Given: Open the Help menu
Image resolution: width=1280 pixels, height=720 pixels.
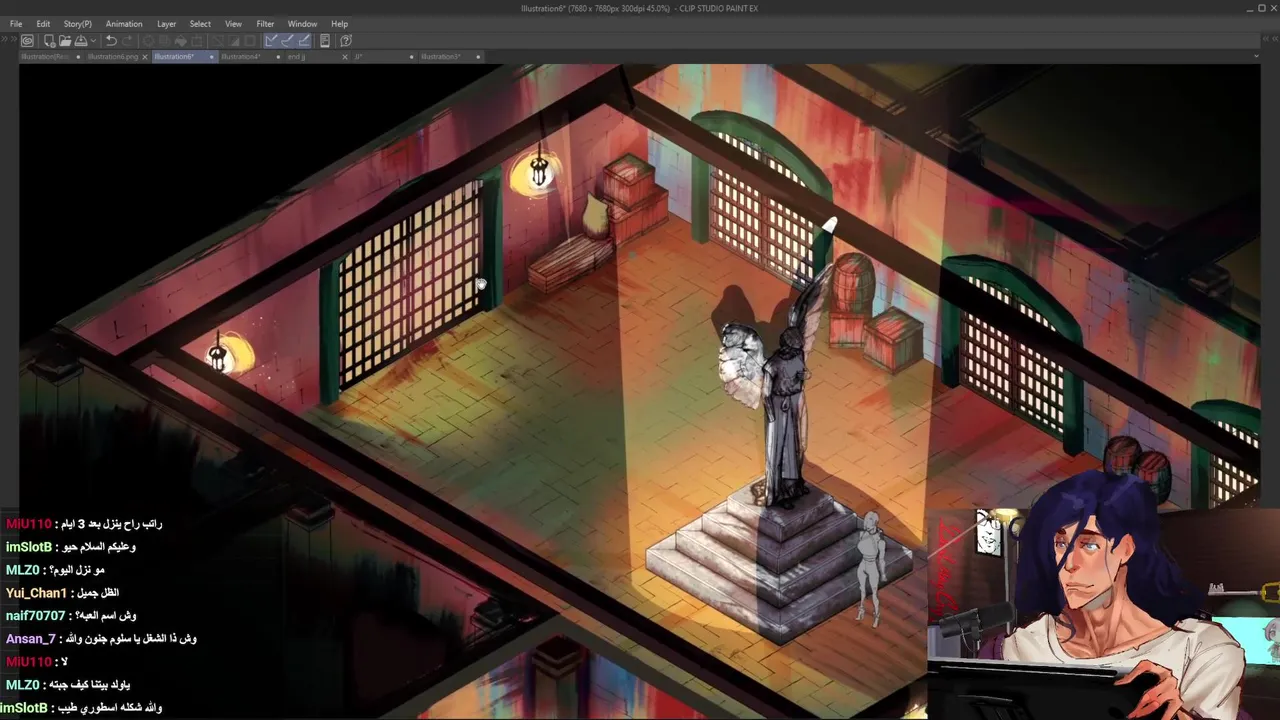Looking at the screenshot, I should click(x=340, y=24).
